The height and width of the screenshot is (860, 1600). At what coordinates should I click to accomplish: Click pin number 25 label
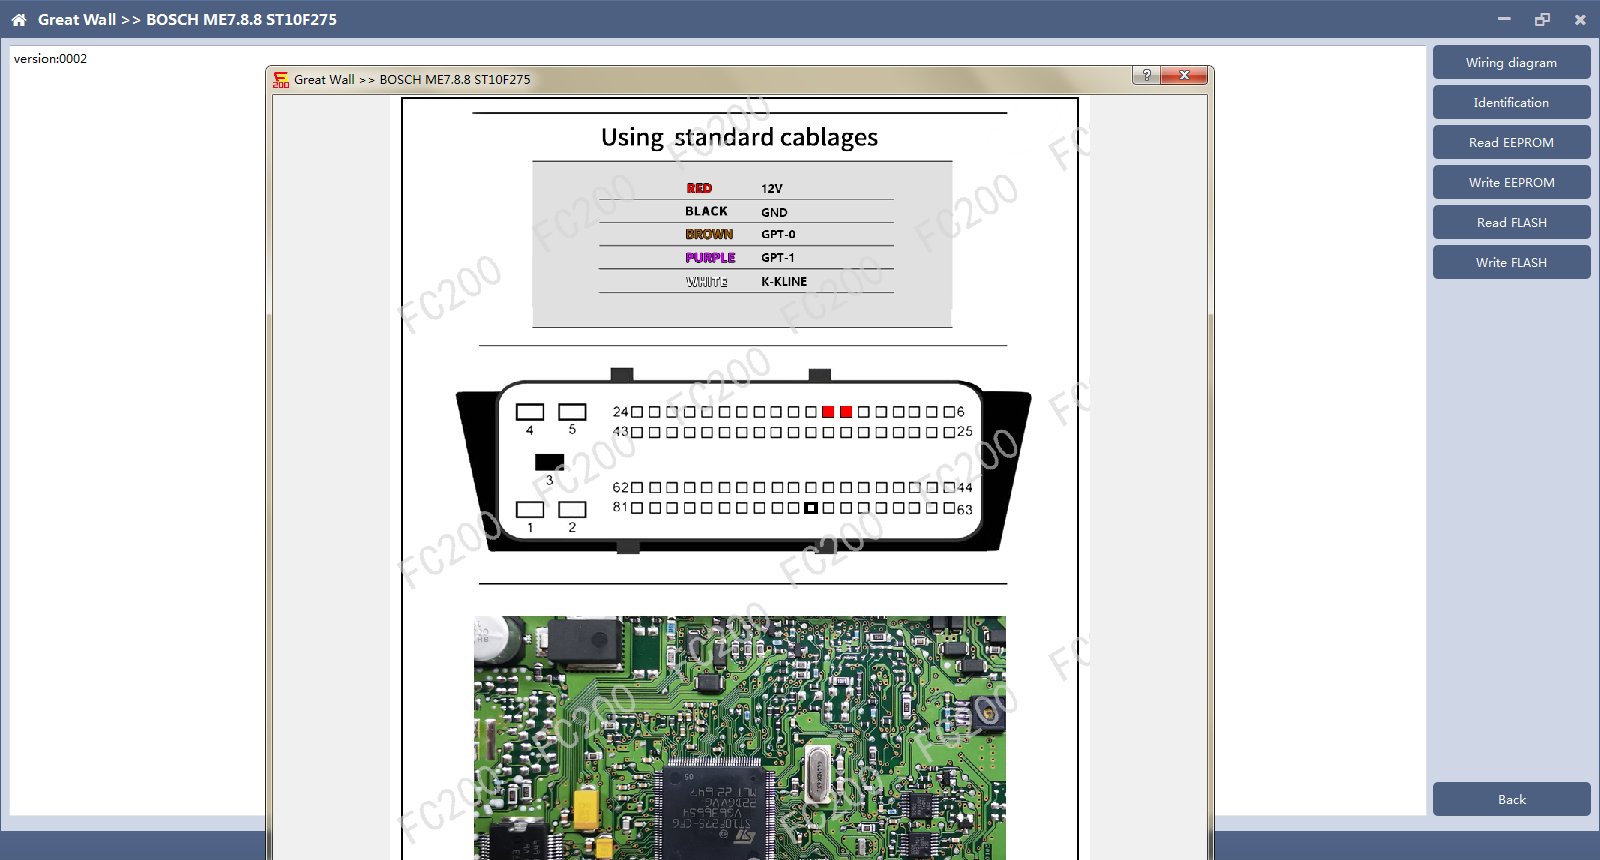(965, 432)
